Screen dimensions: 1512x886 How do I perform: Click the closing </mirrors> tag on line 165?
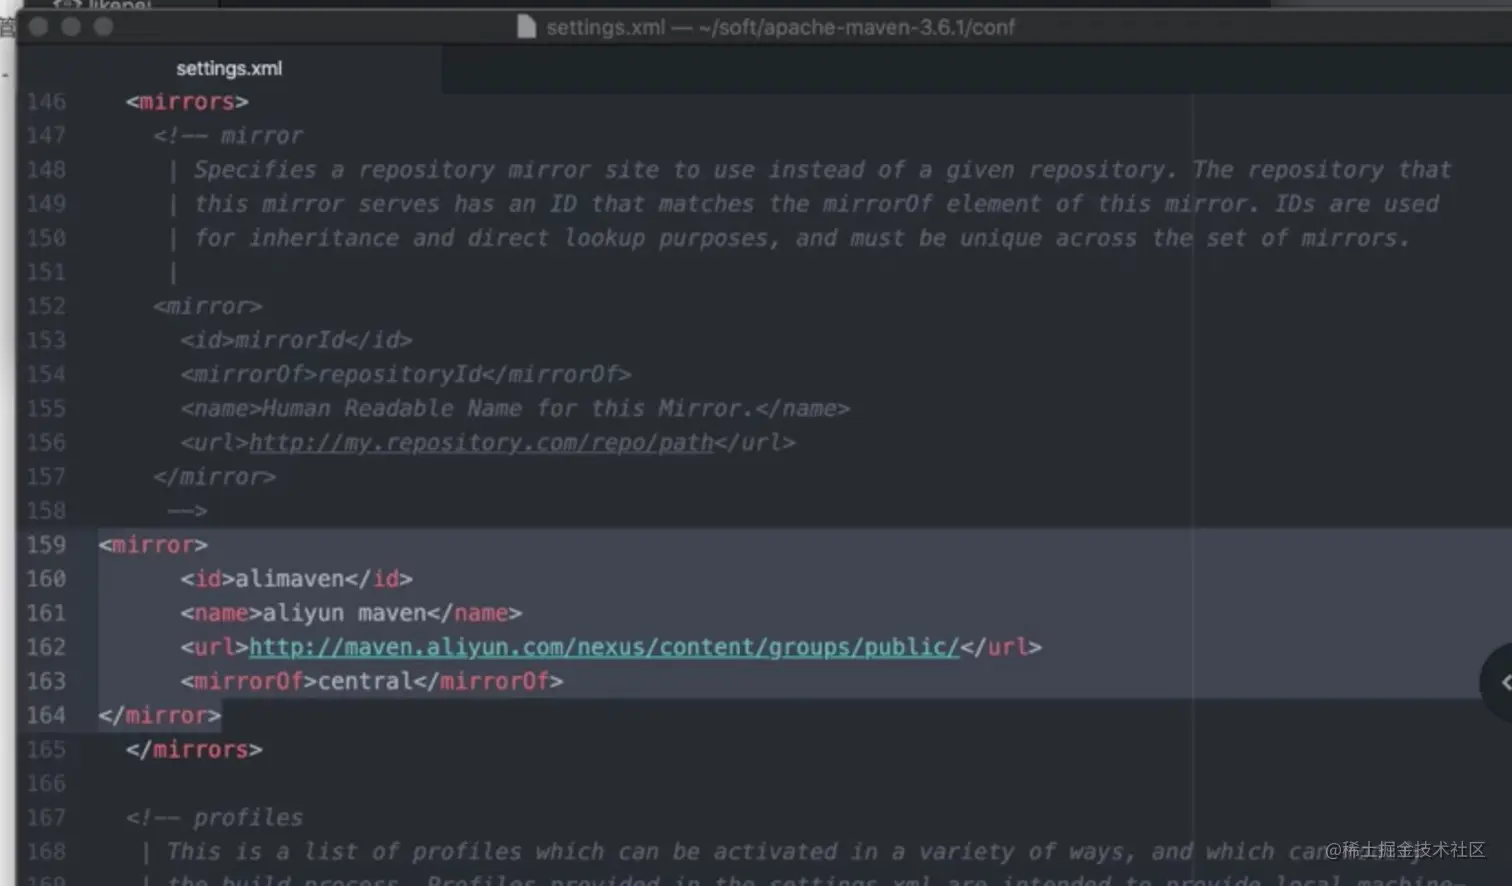[194, 749]
